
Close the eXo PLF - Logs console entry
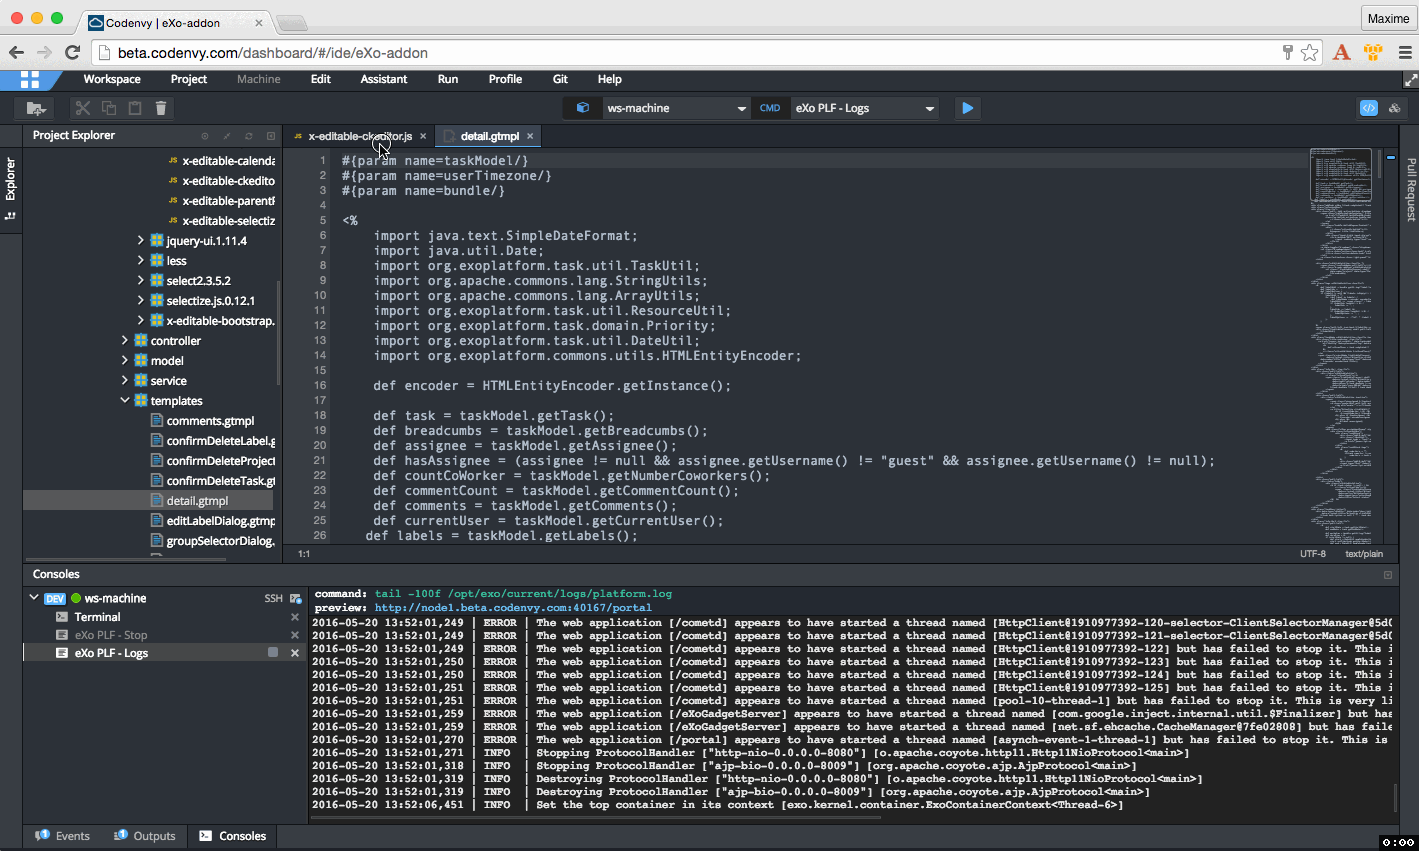pos(295,653)
